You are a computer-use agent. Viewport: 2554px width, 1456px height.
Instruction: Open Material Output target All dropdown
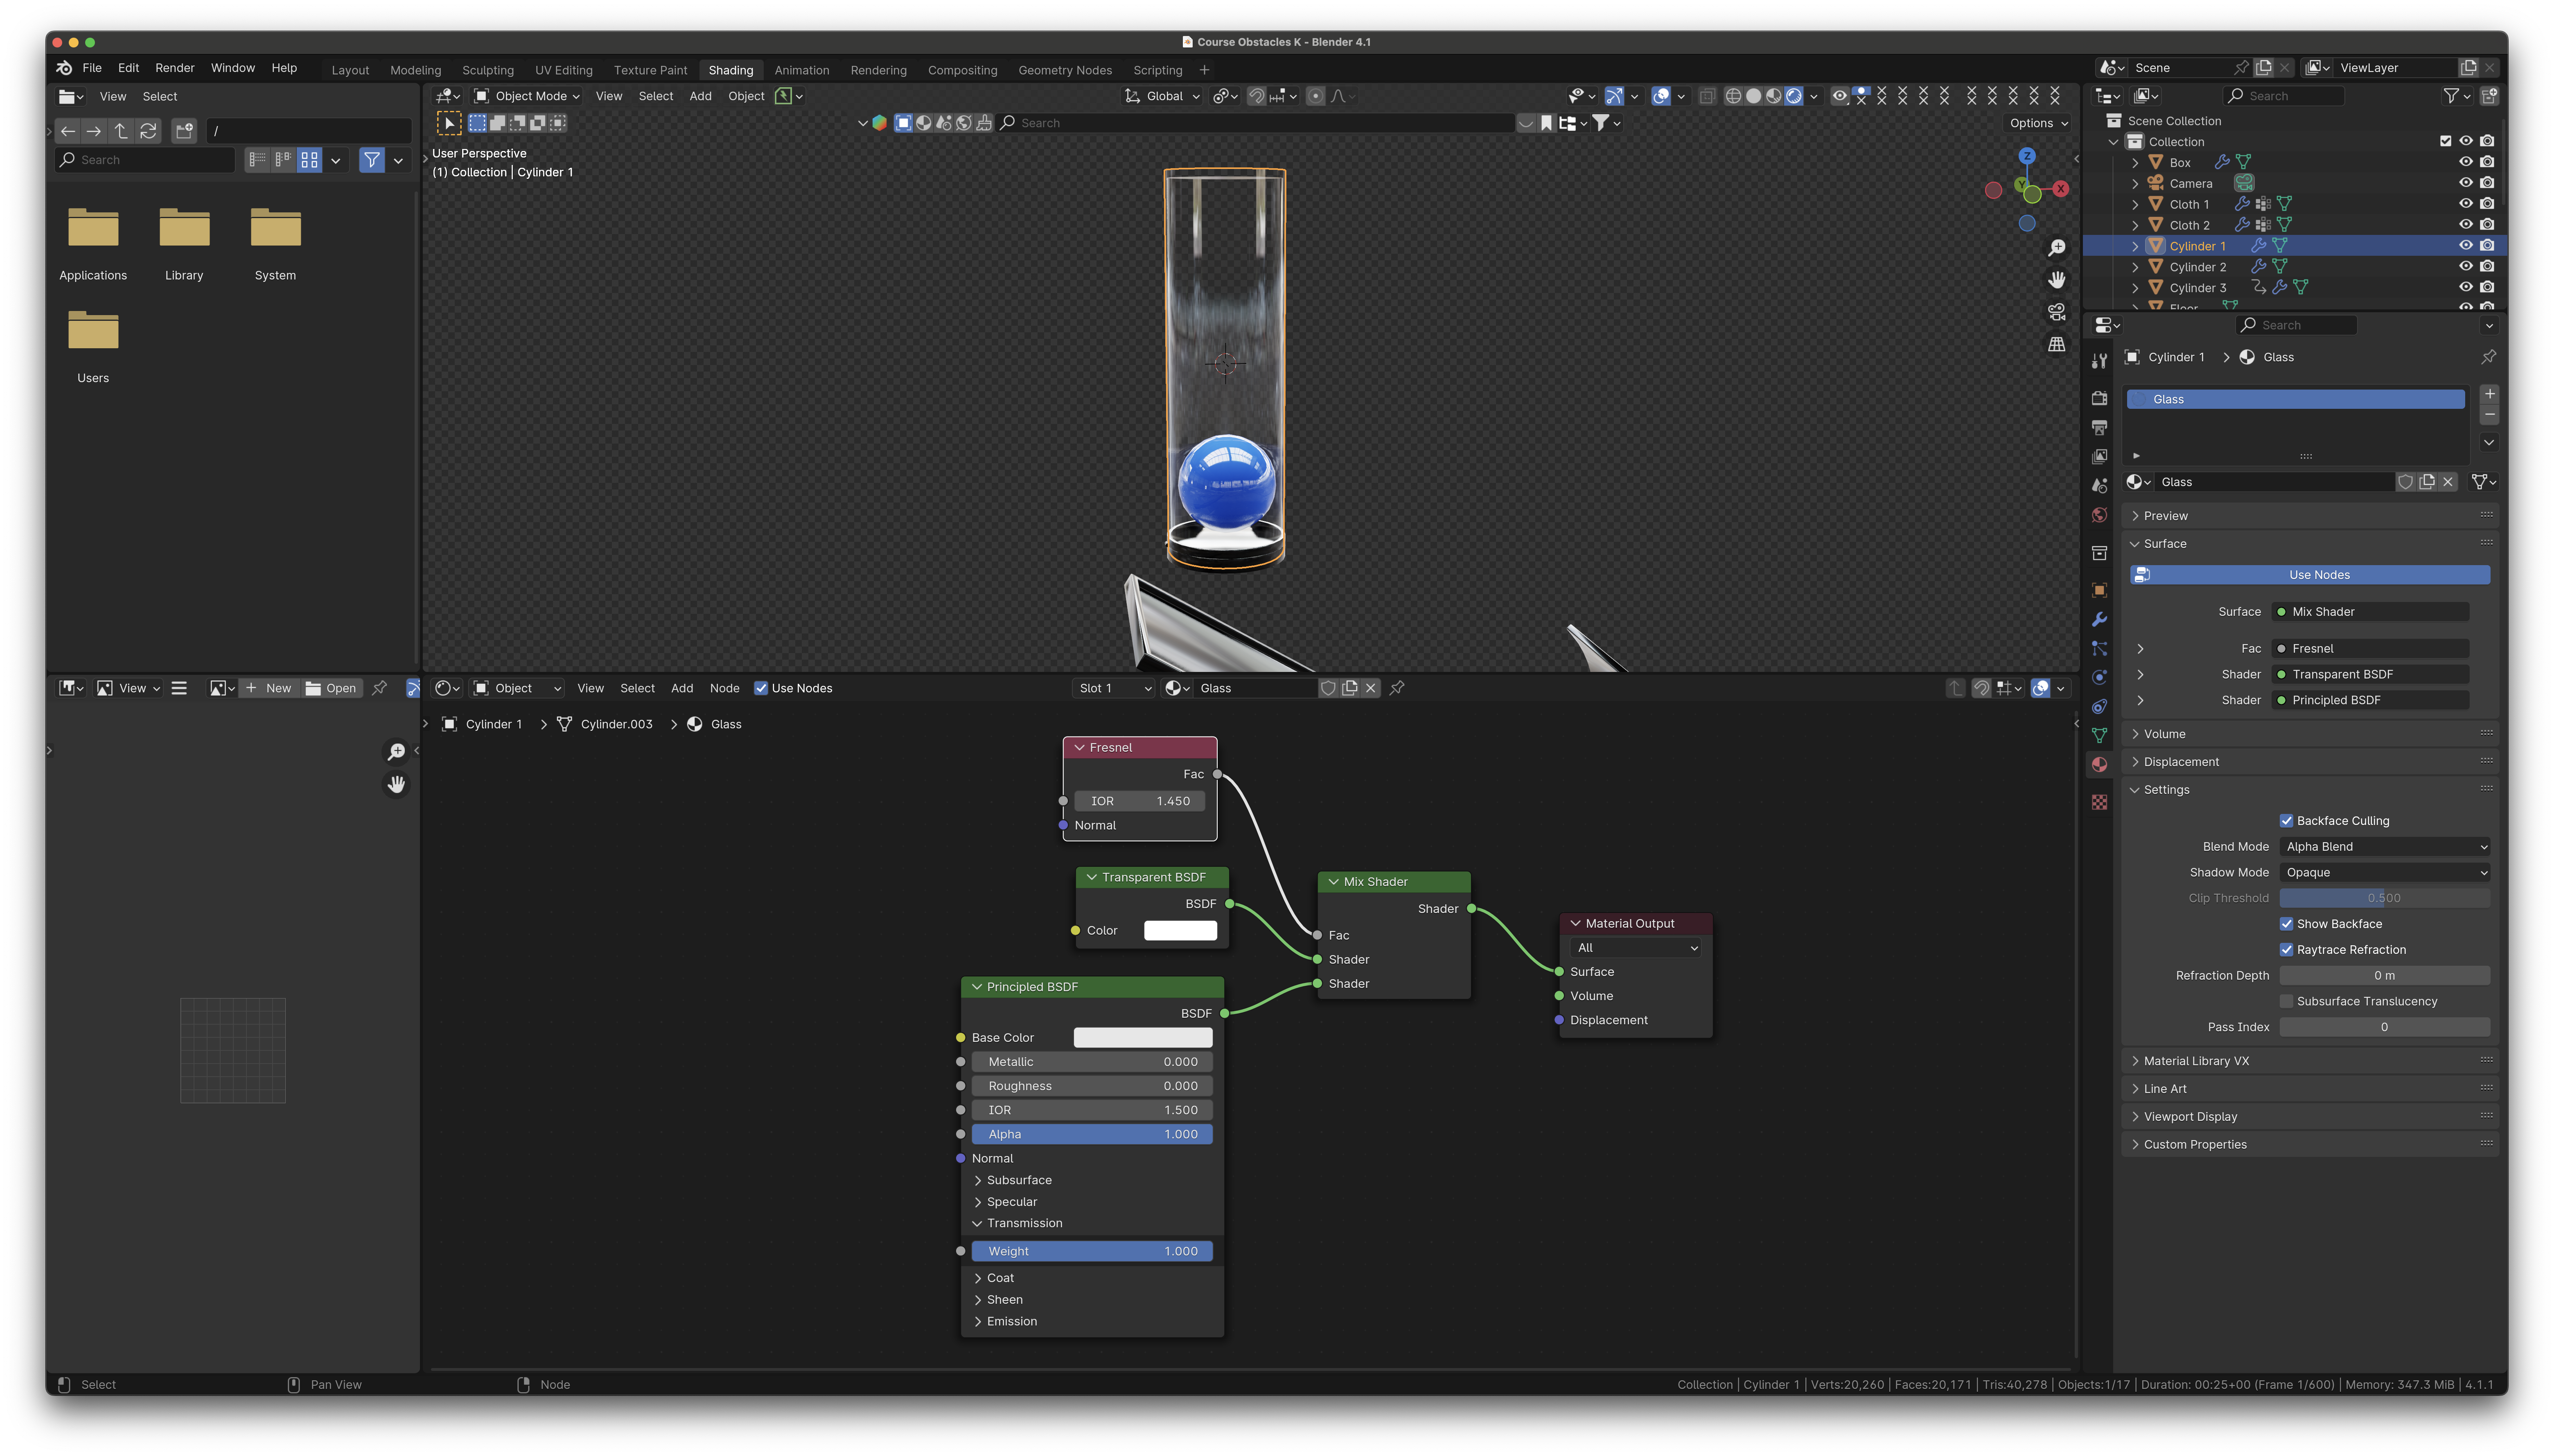pos(1635,948)
